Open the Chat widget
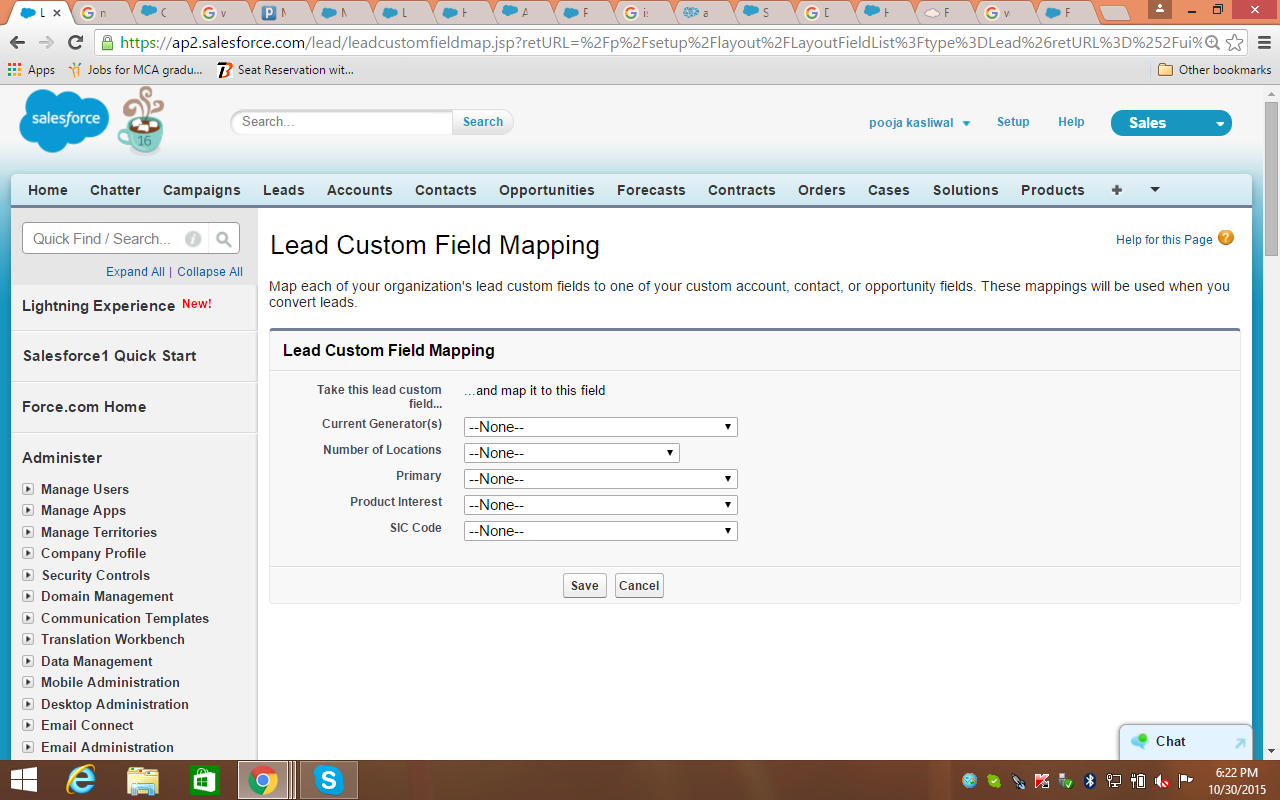Screen dimensions: 1280x800 tap(1185, 742)
